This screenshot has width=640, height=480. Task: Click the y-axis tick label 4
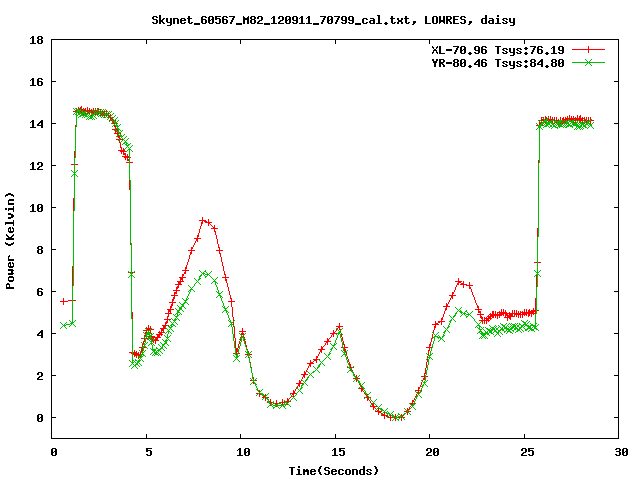point(40,334)
